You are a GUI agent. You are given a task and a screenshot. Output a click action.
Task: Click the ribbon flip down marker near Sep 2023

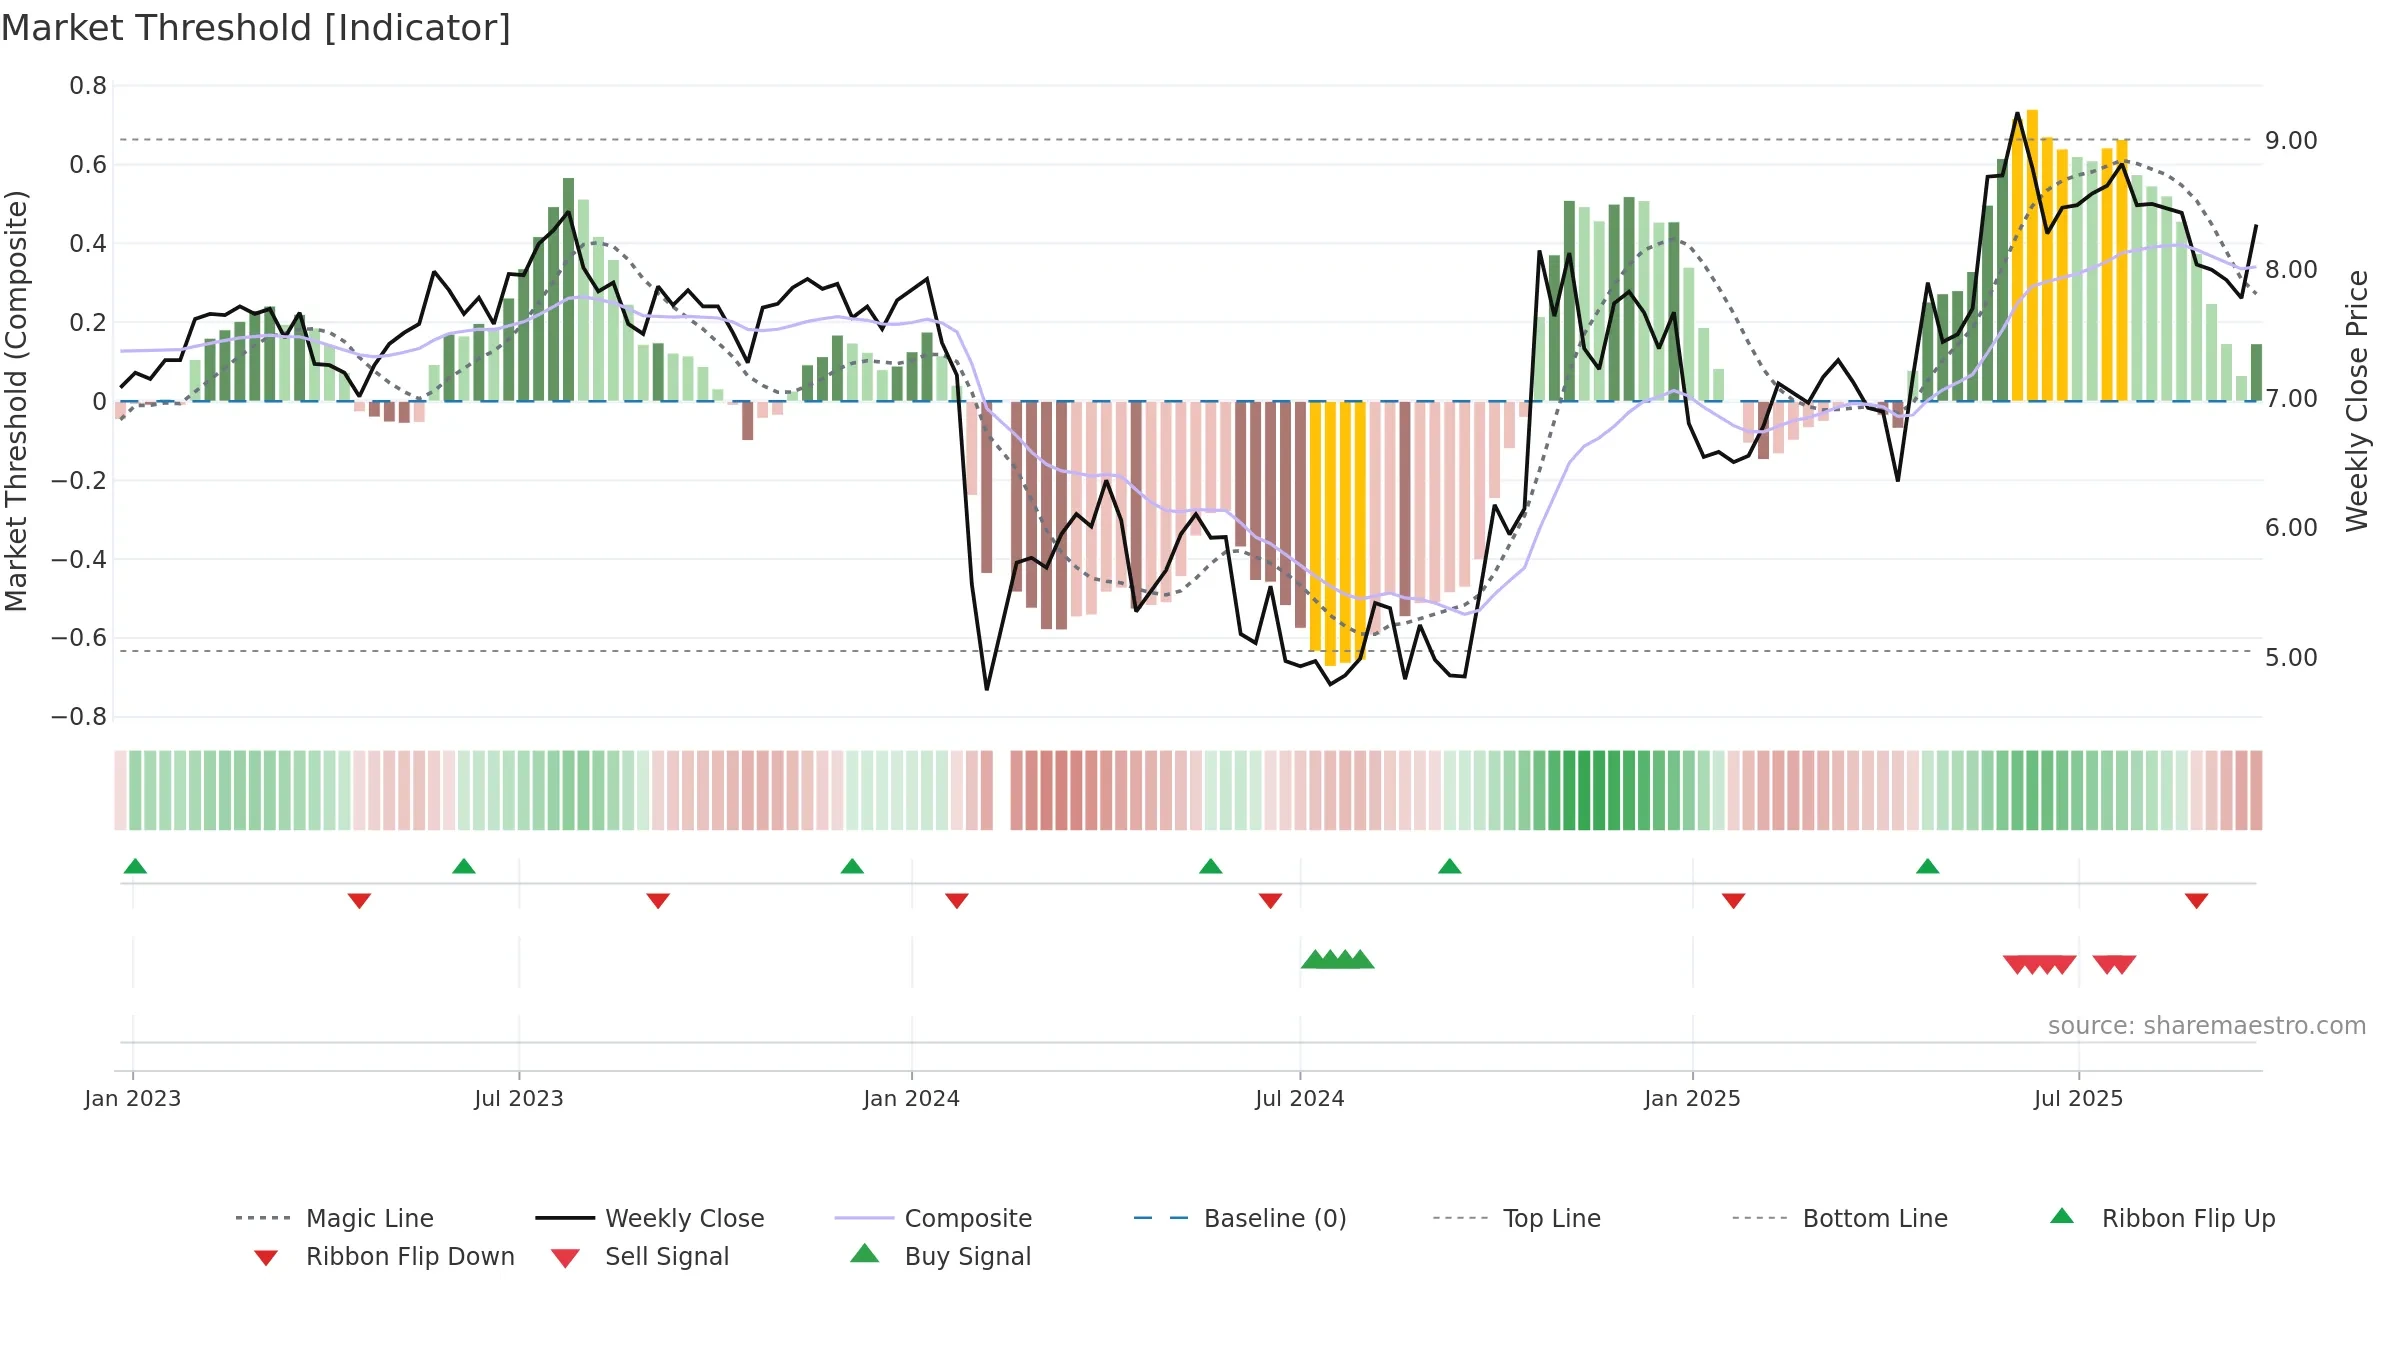click(658, 901)
